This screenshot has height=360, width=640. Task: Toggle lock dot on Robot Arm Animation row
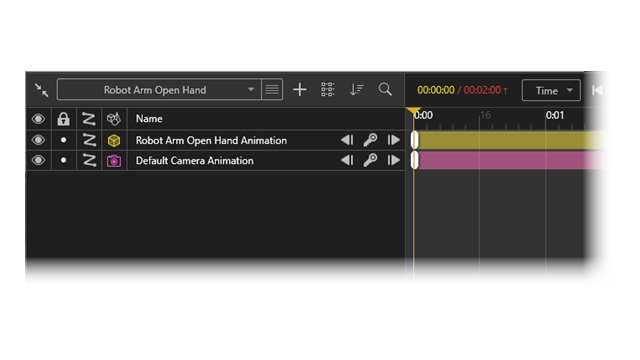[x=63, y=140]
